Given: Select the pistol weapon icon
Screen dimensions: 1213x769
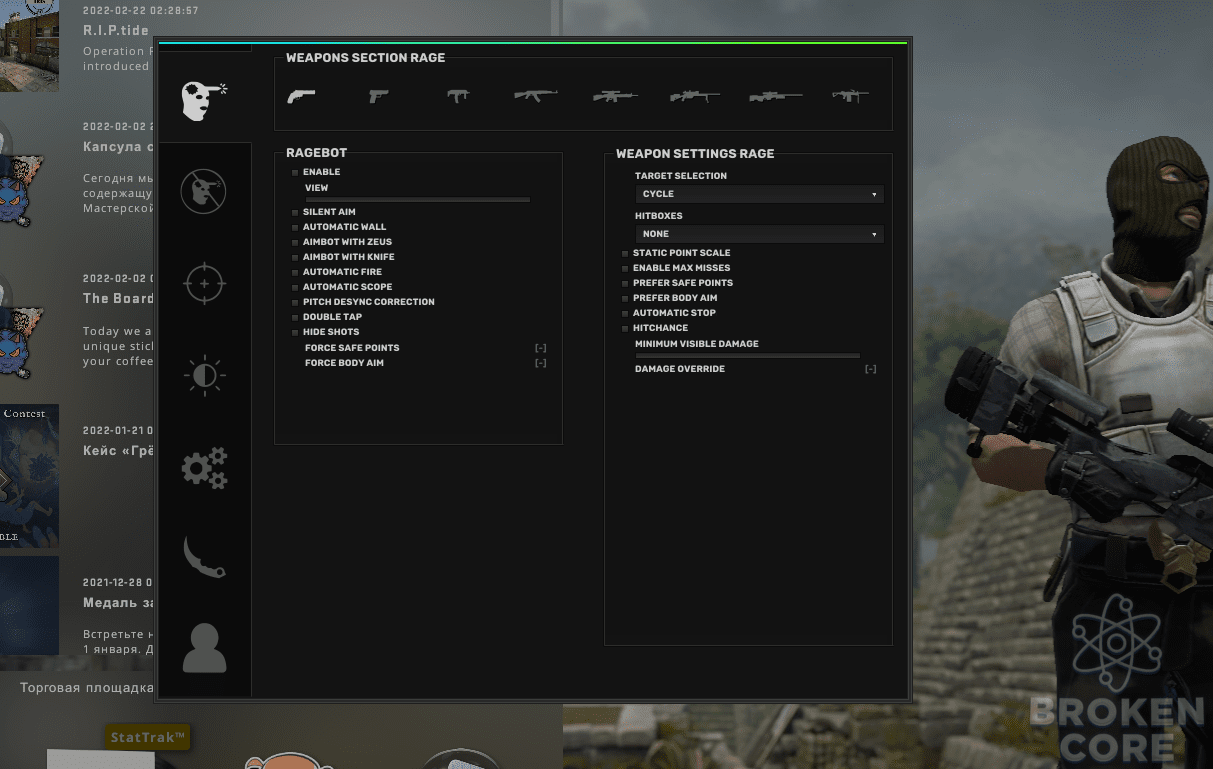Looking at the screenshot, I should [x=378, y=96].
